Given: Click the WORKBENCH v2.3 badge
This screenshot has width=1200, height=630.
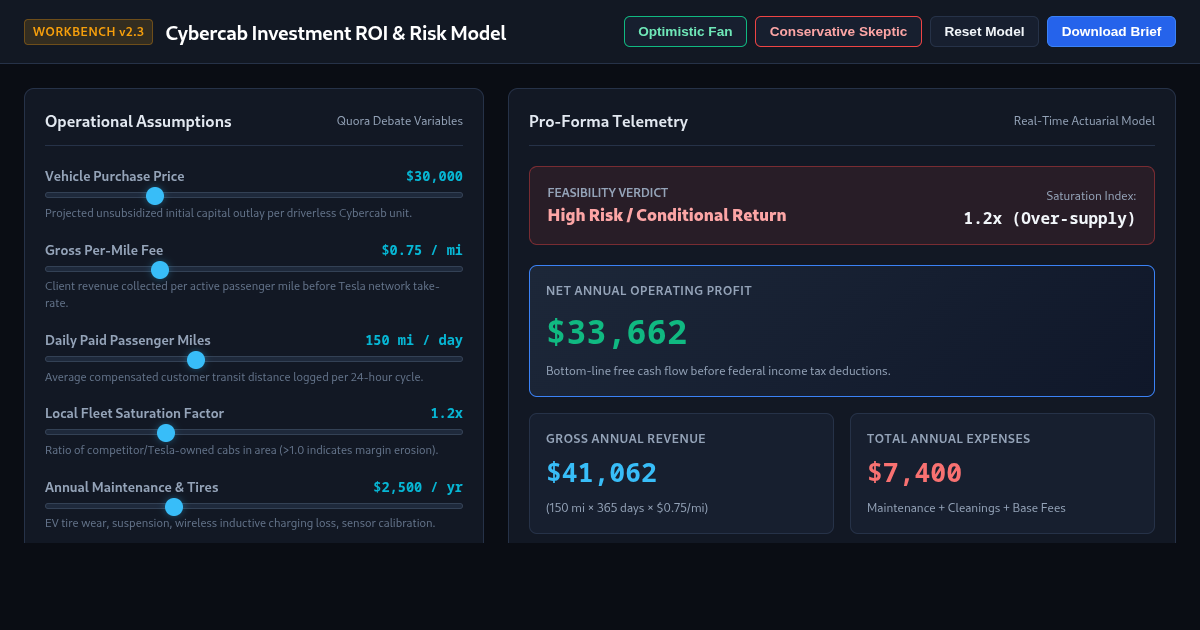Looking at the screenshot, I should [88, 32].
